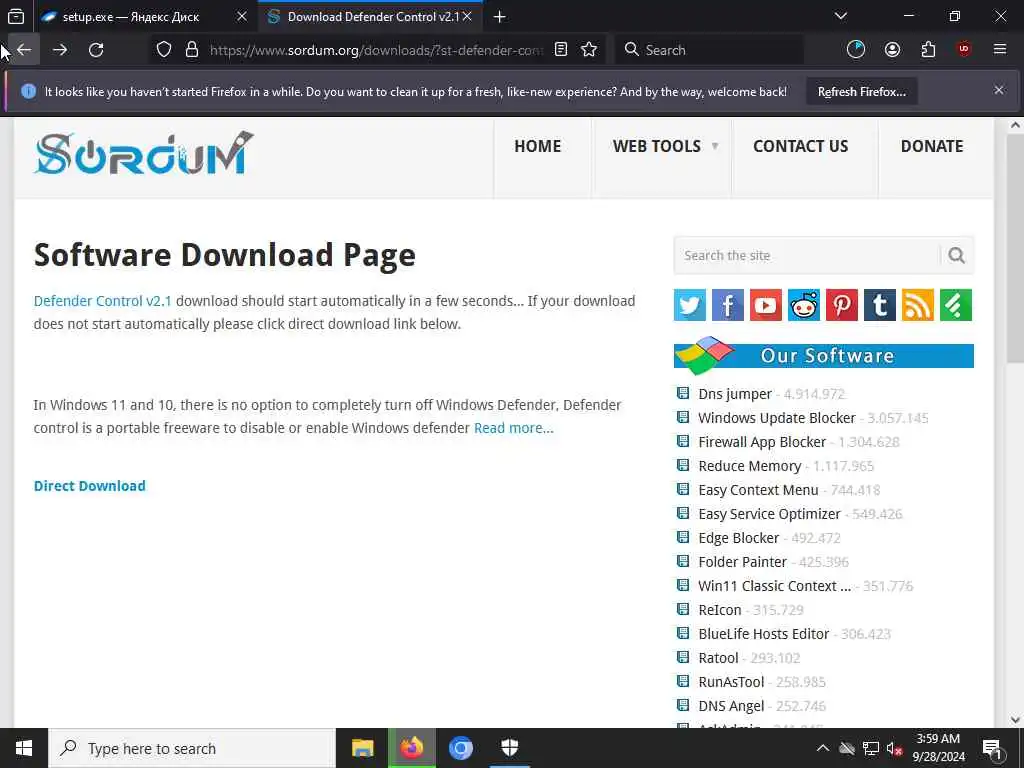The width and height of the screenshot is (1024, 768).
Task: Open Windows Update Blocker link
Action: tap(776, 418)
